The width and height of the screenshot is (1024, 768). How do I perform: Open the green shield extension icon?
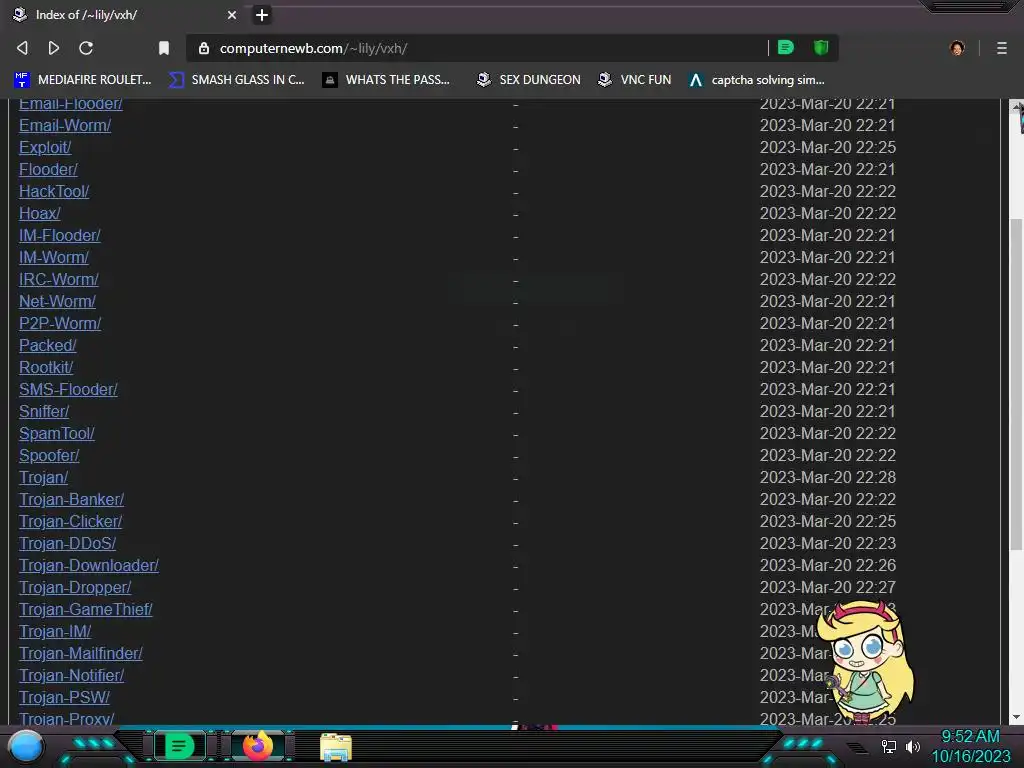821,48
